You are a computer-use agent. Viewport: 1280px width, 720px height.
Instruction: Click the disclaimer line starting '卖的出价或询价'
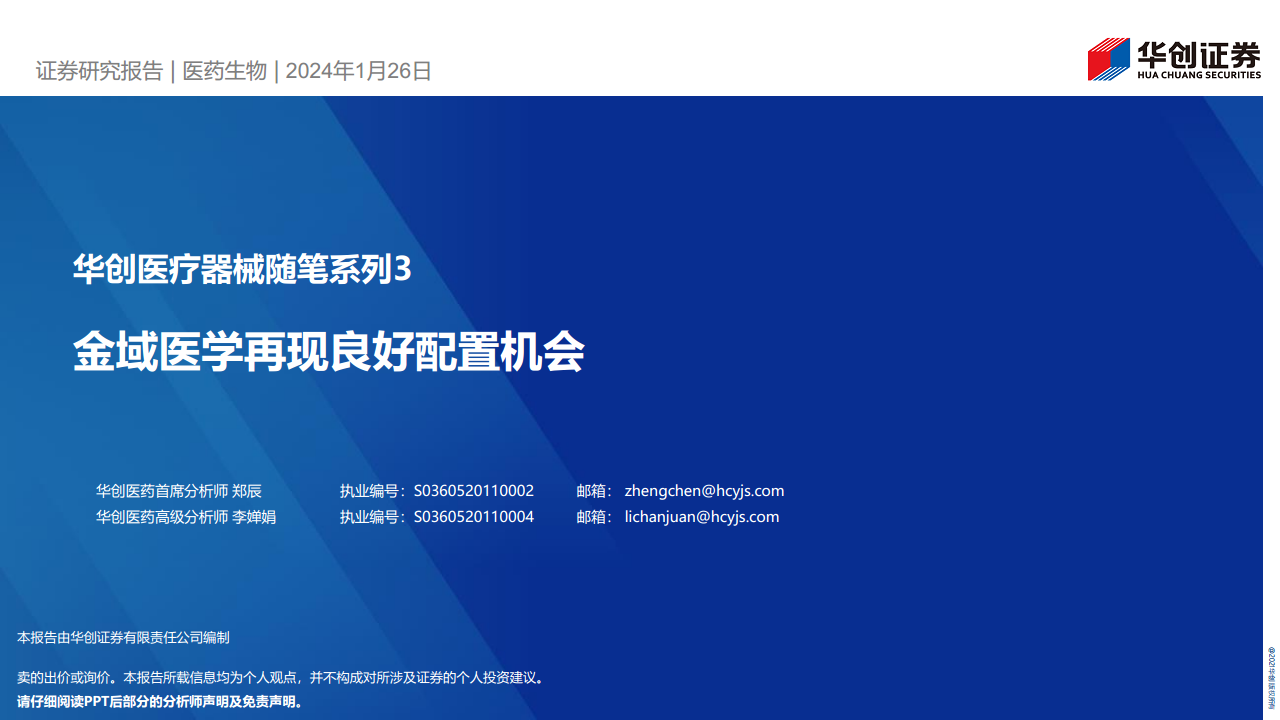pyautogui.click(x=281, y=677)
